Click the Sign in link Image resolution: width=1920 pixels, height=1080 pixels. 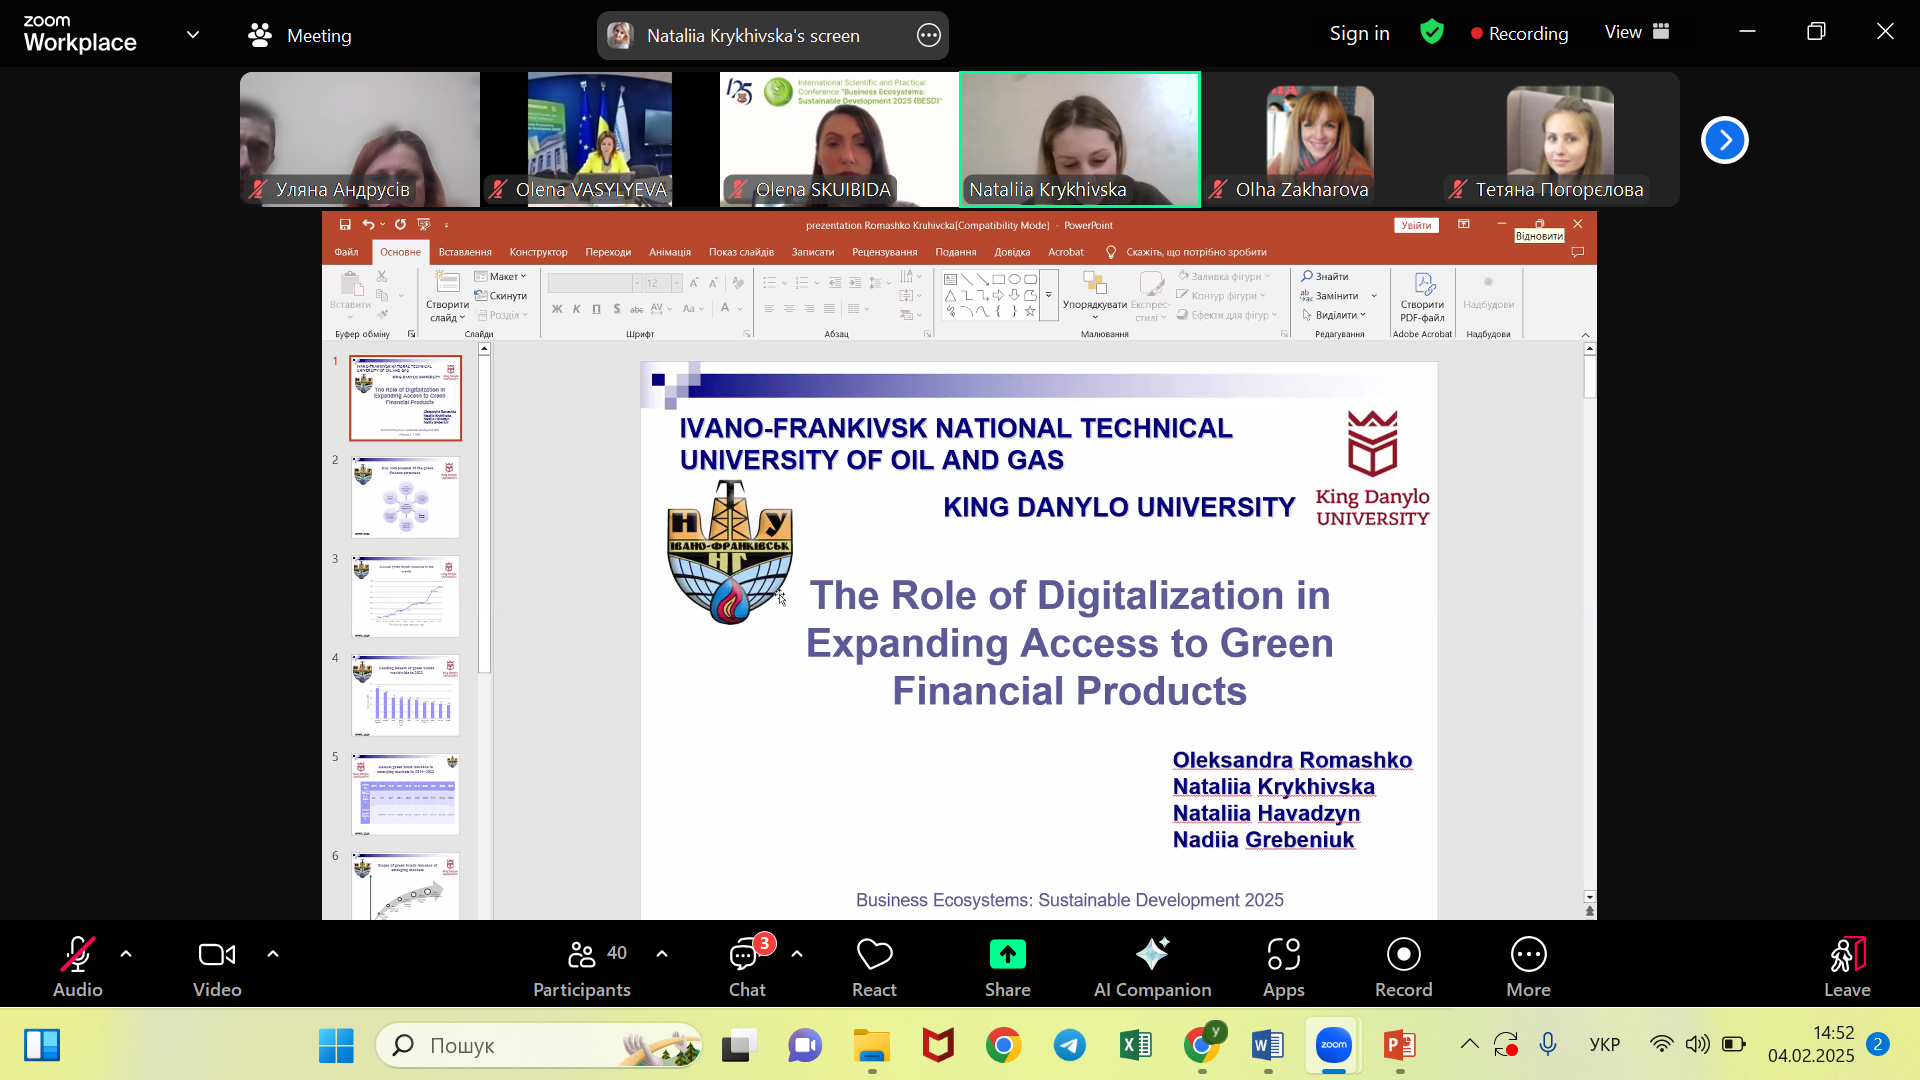1359,33
